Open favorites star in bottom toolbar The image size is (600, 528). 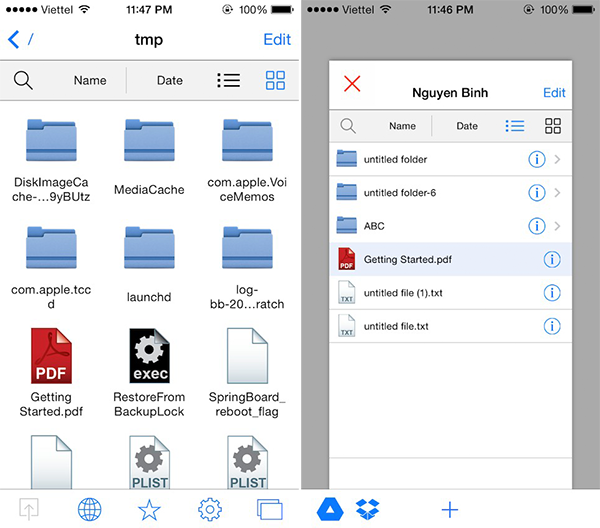point(149,509)
